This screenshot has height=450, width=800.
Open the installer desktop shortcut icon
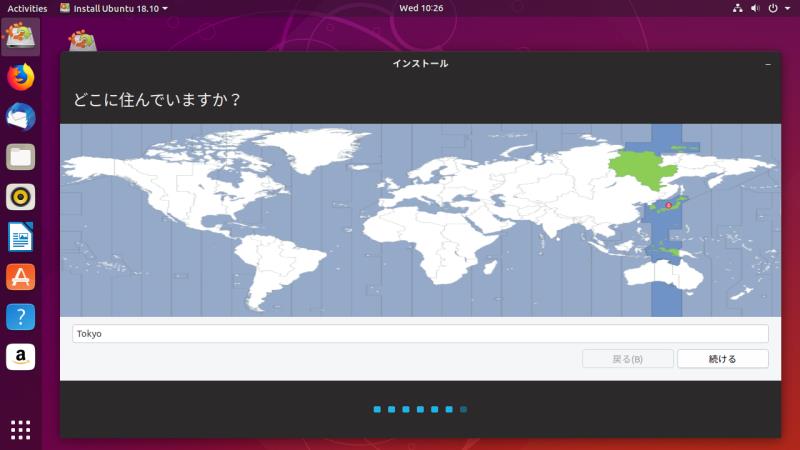coord(82,40)
